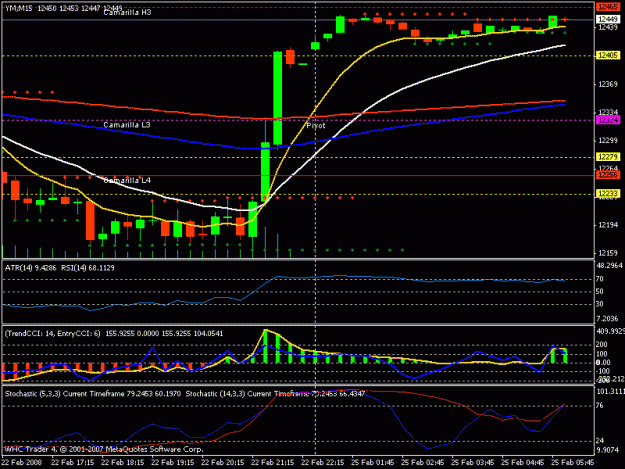Click the red 12256 price tag
625x469 pixels.
pos(607,175)
